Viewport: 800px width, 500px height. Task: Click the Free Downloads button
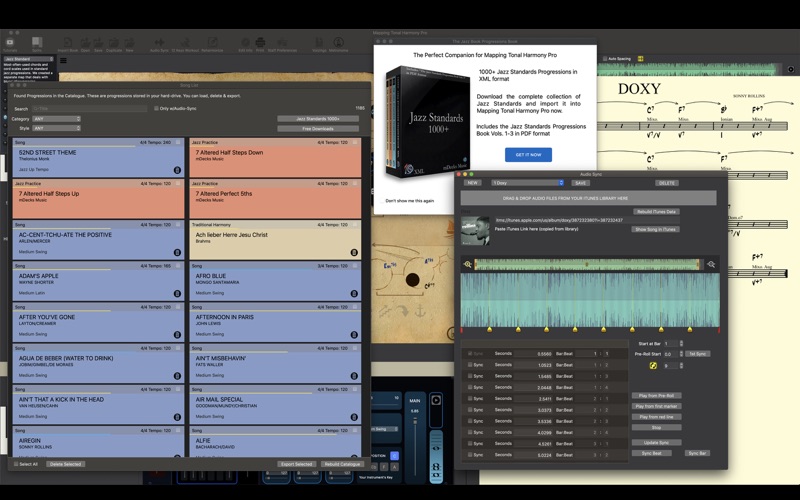318,129
